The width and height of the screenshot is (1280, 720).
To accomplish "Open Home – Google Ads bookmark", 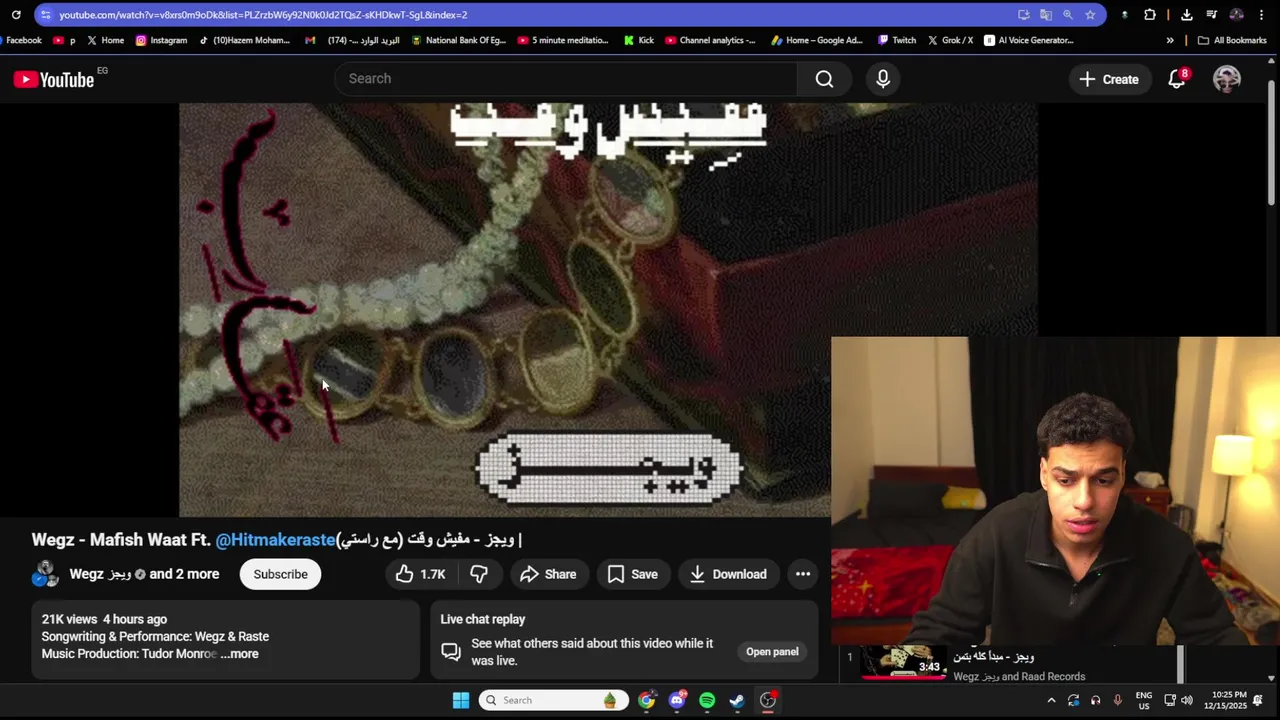I will click(817, 40).
